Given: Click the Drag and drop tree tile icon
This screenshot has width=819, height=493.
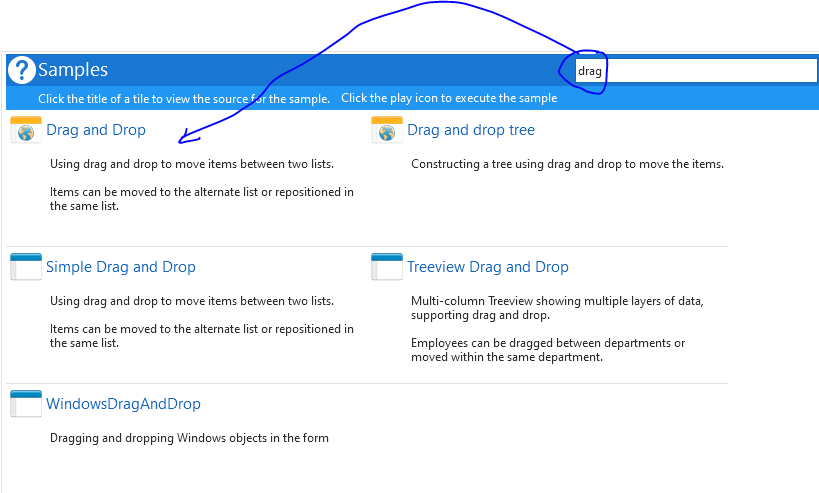Looking at the screenshot, I should tap(387, 130).
